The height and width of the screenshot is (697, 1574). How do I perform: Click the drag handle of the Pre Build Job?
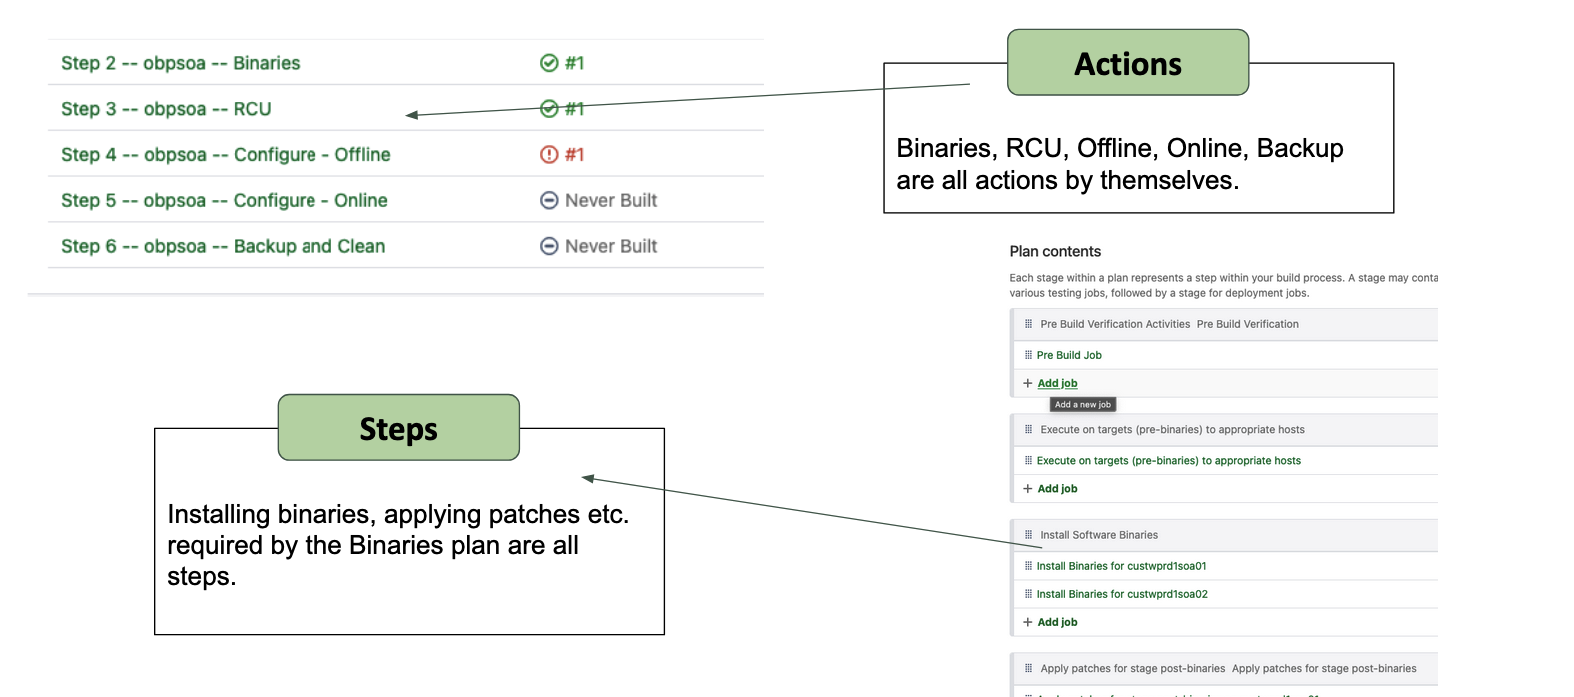1028,355
